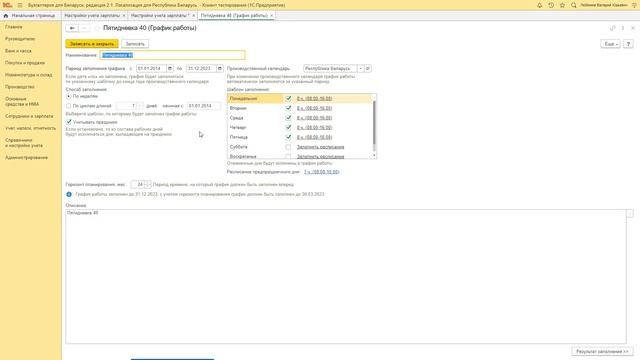
Task: Open the Администрирование section
Action: (26, 158)
